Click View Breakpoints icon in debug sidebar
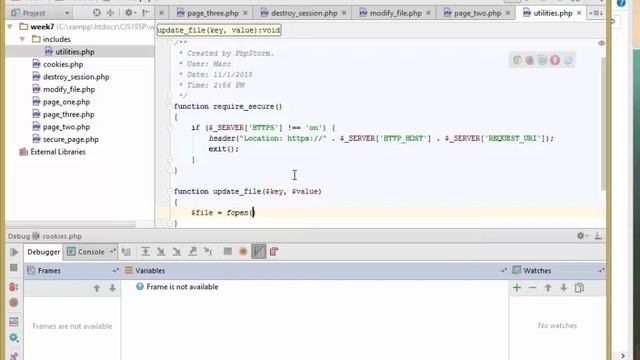 point(13,287)
